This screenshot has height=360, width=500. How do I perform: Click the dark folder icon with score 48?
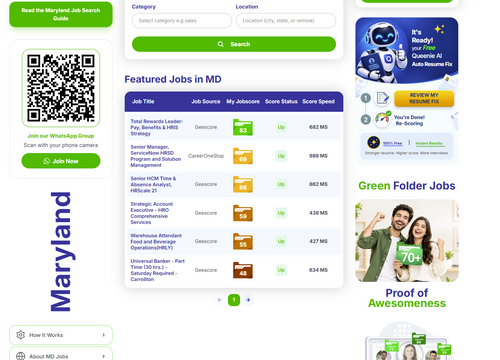243,270
